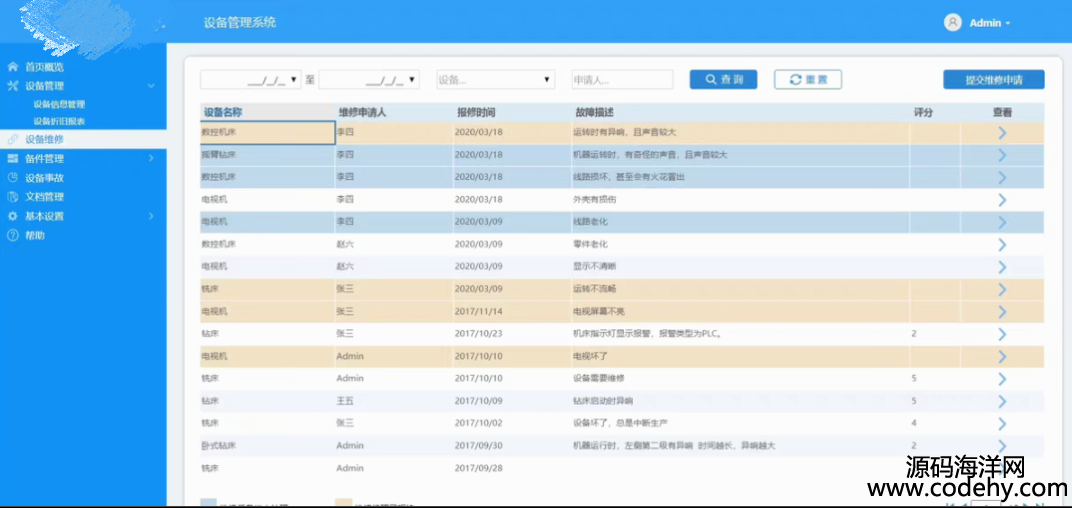The image size is (1072, 508).
Task: Click the device cell 摇臂钻床
Action: (x=219, y=155)
